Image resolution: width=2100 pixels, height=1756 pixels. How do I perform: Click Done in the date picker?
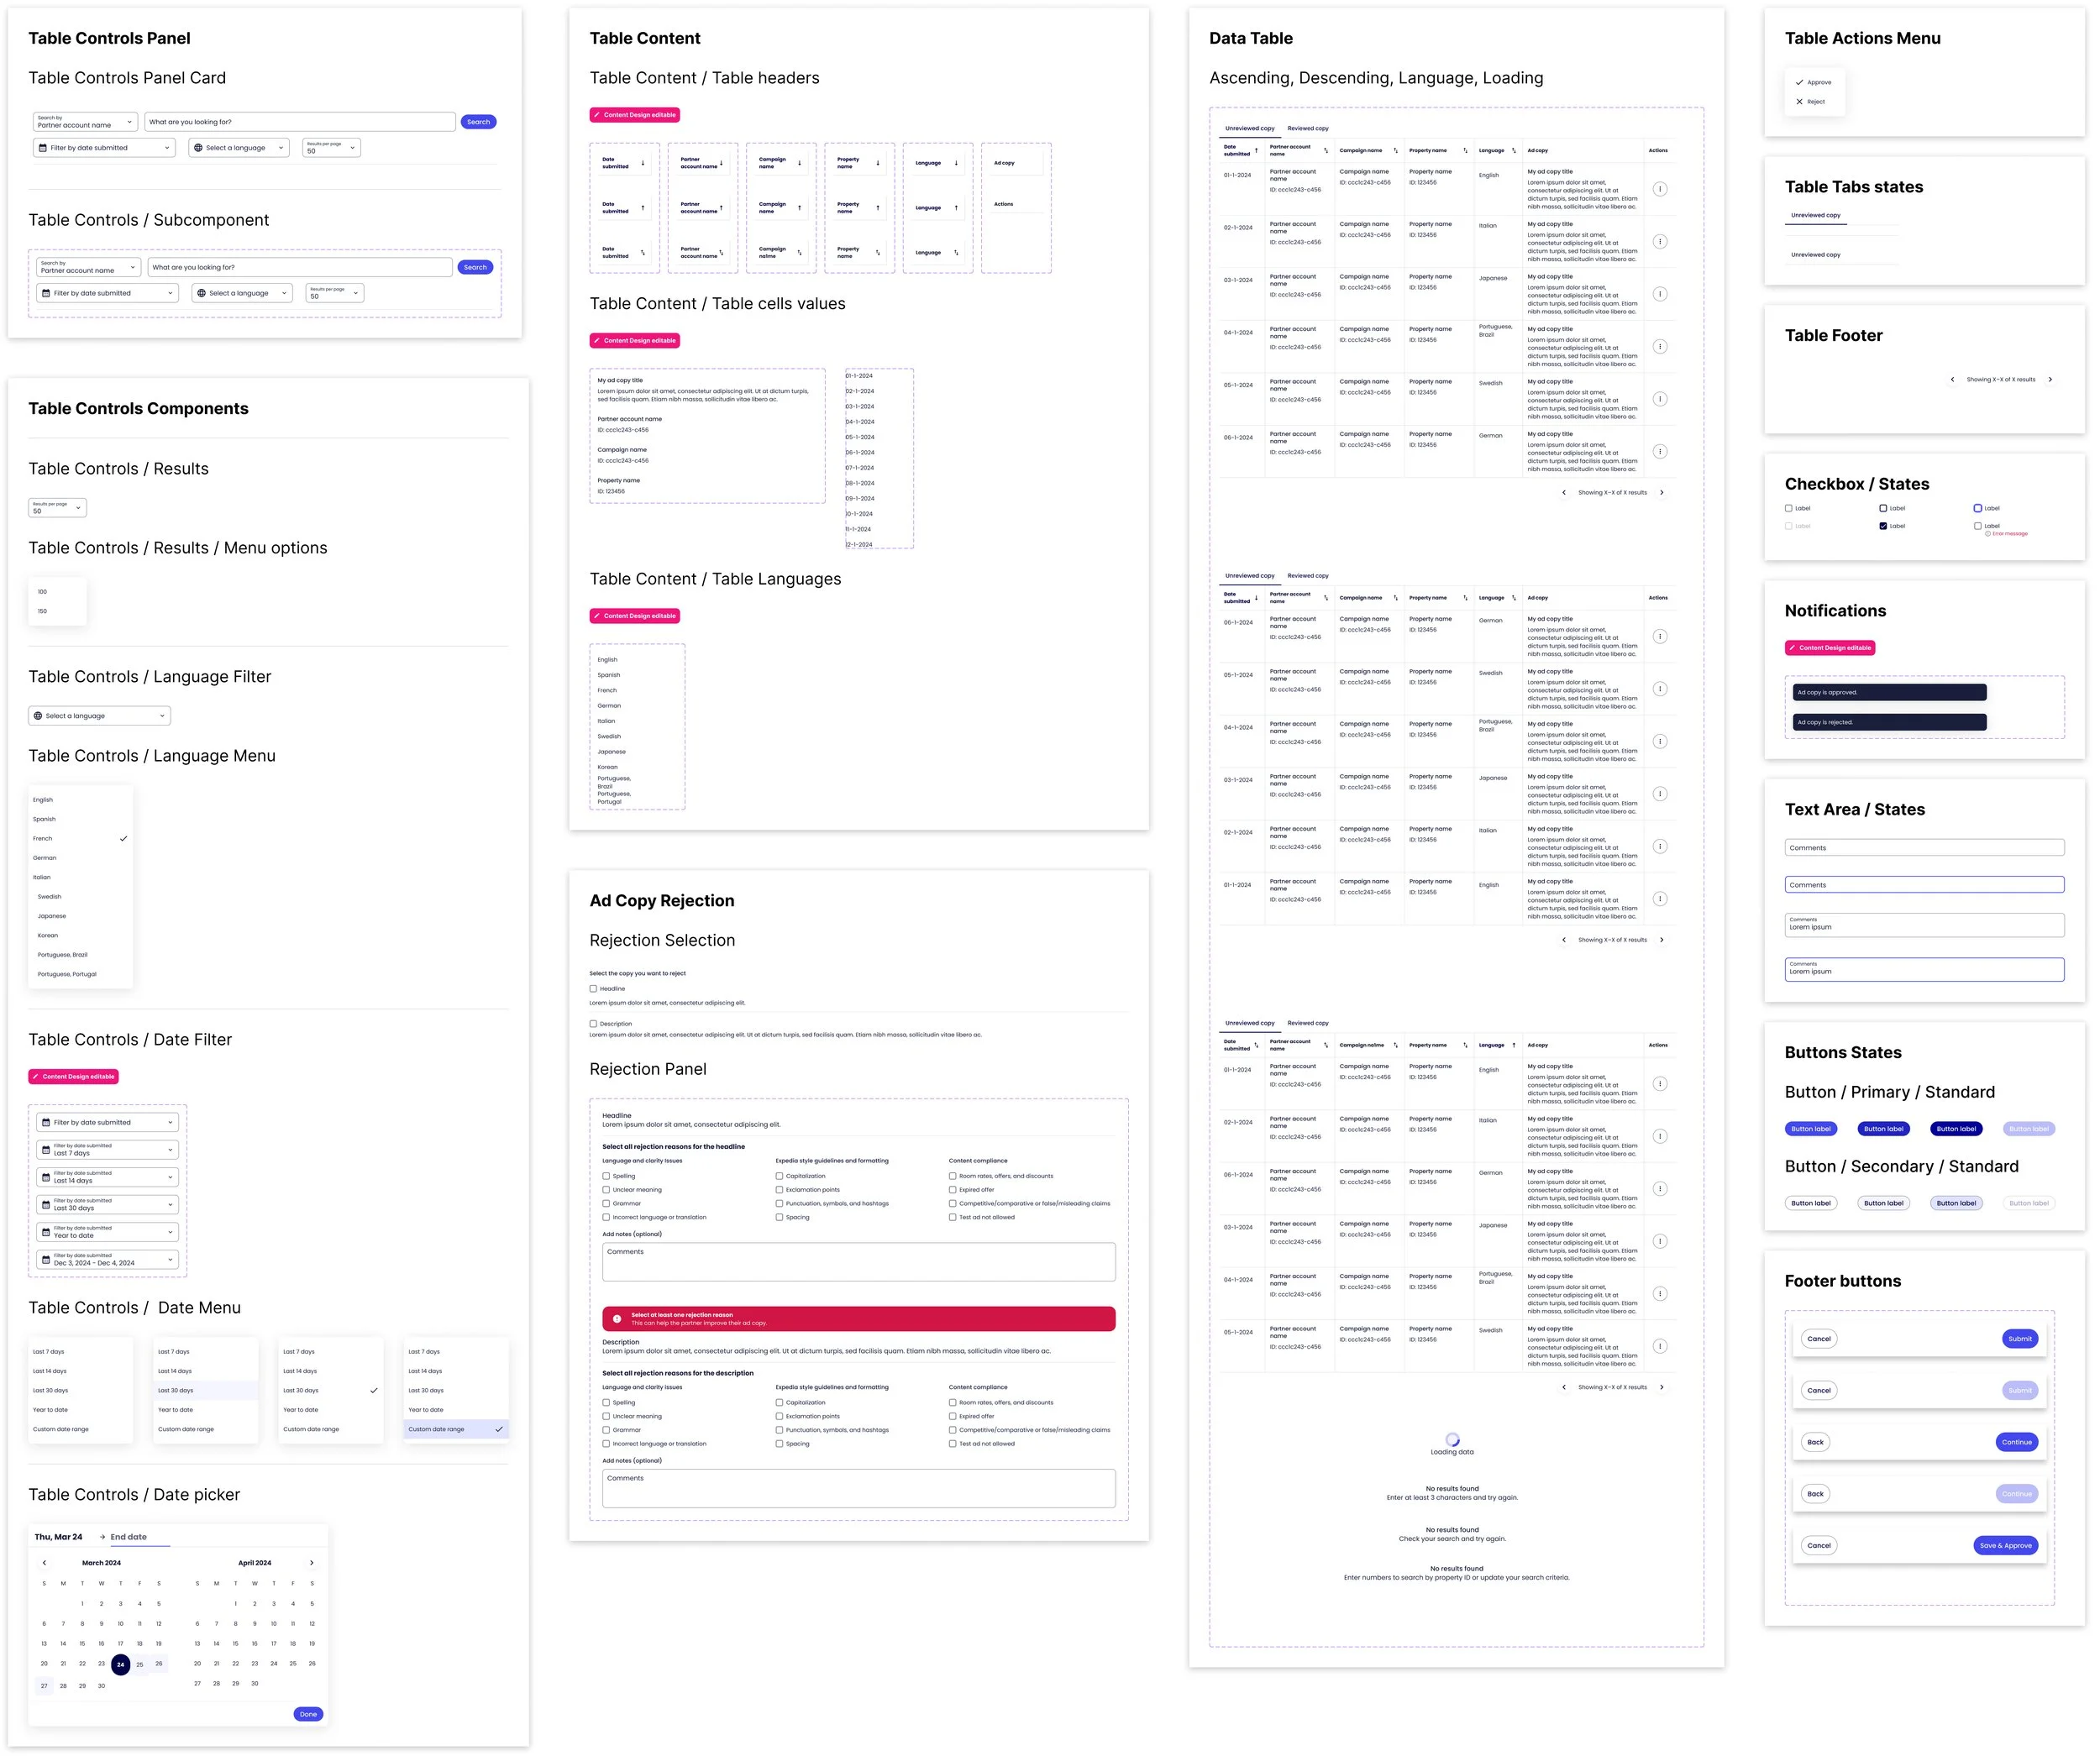308,1715
